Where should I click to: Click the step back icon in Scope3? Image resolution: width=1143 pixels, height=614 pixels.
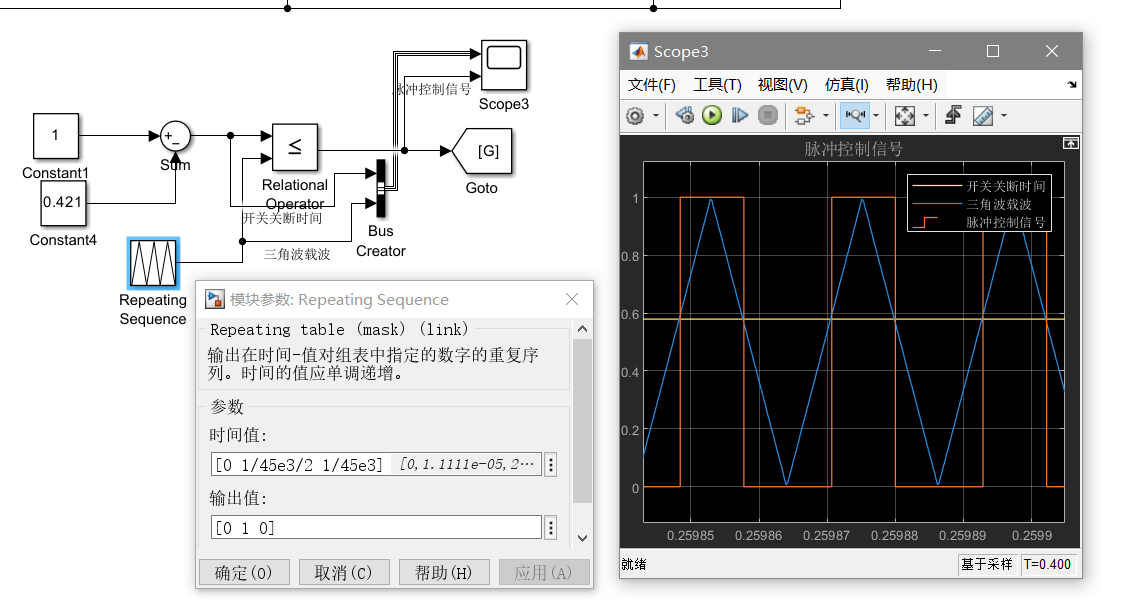click(684, 115)
